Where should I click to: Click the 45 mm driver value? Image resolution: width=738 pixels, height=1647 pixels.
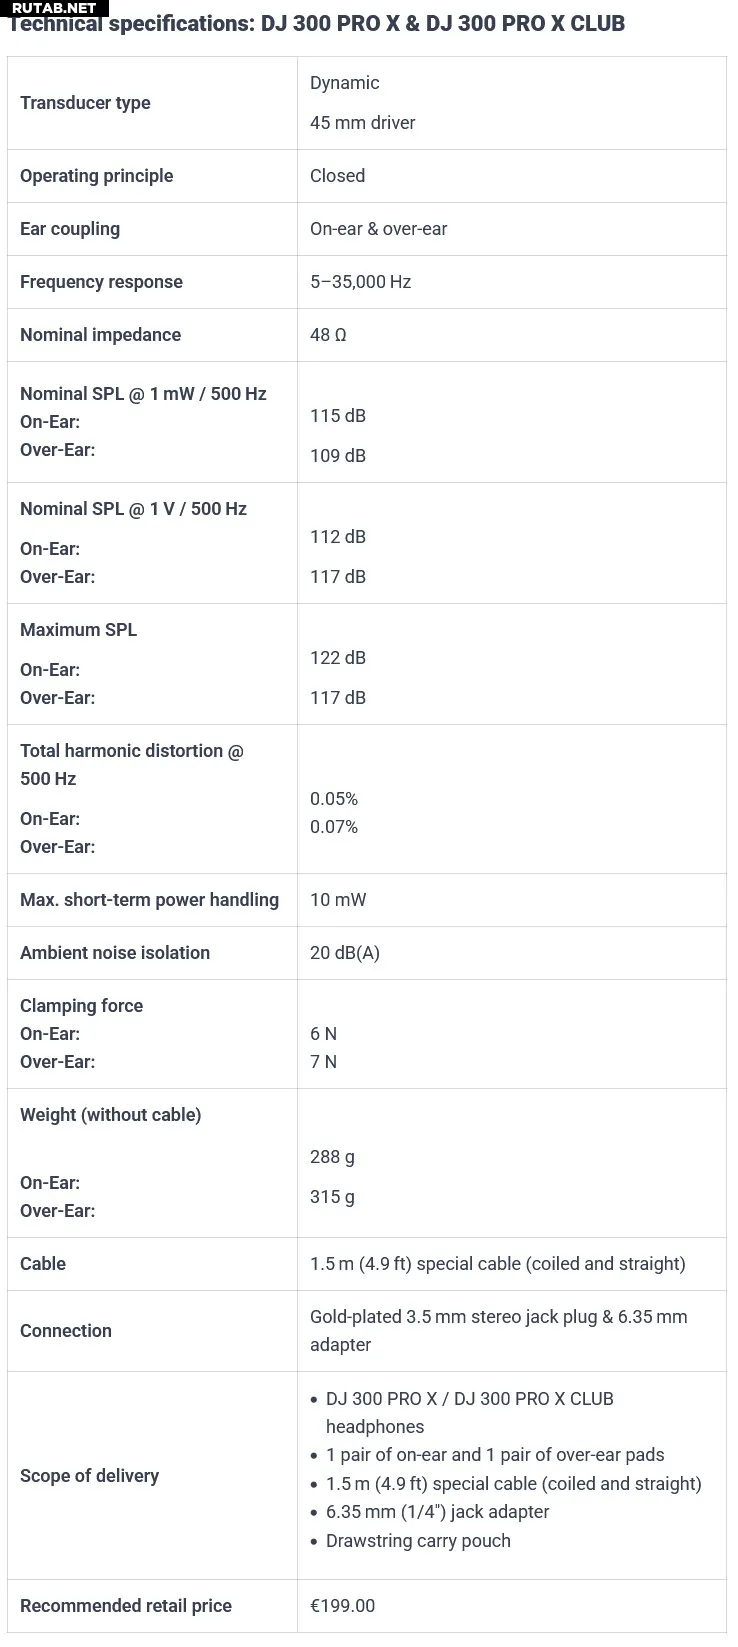click(362, 123)
